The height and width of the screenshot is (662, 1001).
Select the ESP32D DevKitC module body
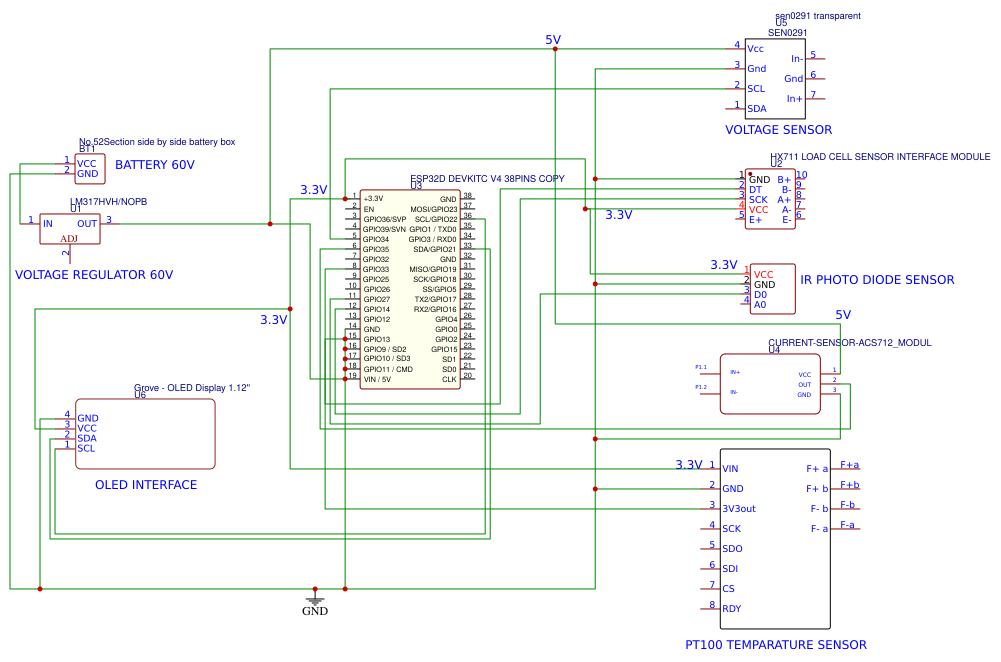[x=410, y=289]
